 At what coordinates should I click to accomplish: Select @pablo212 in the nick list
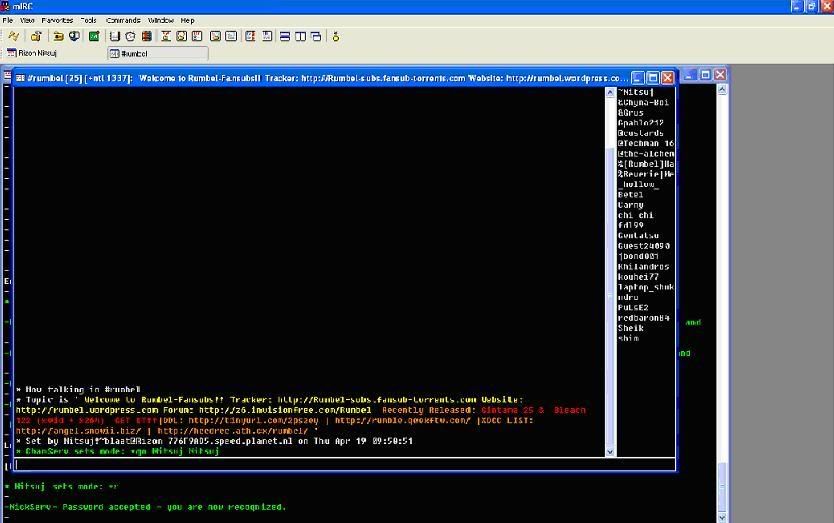point(640,123)
